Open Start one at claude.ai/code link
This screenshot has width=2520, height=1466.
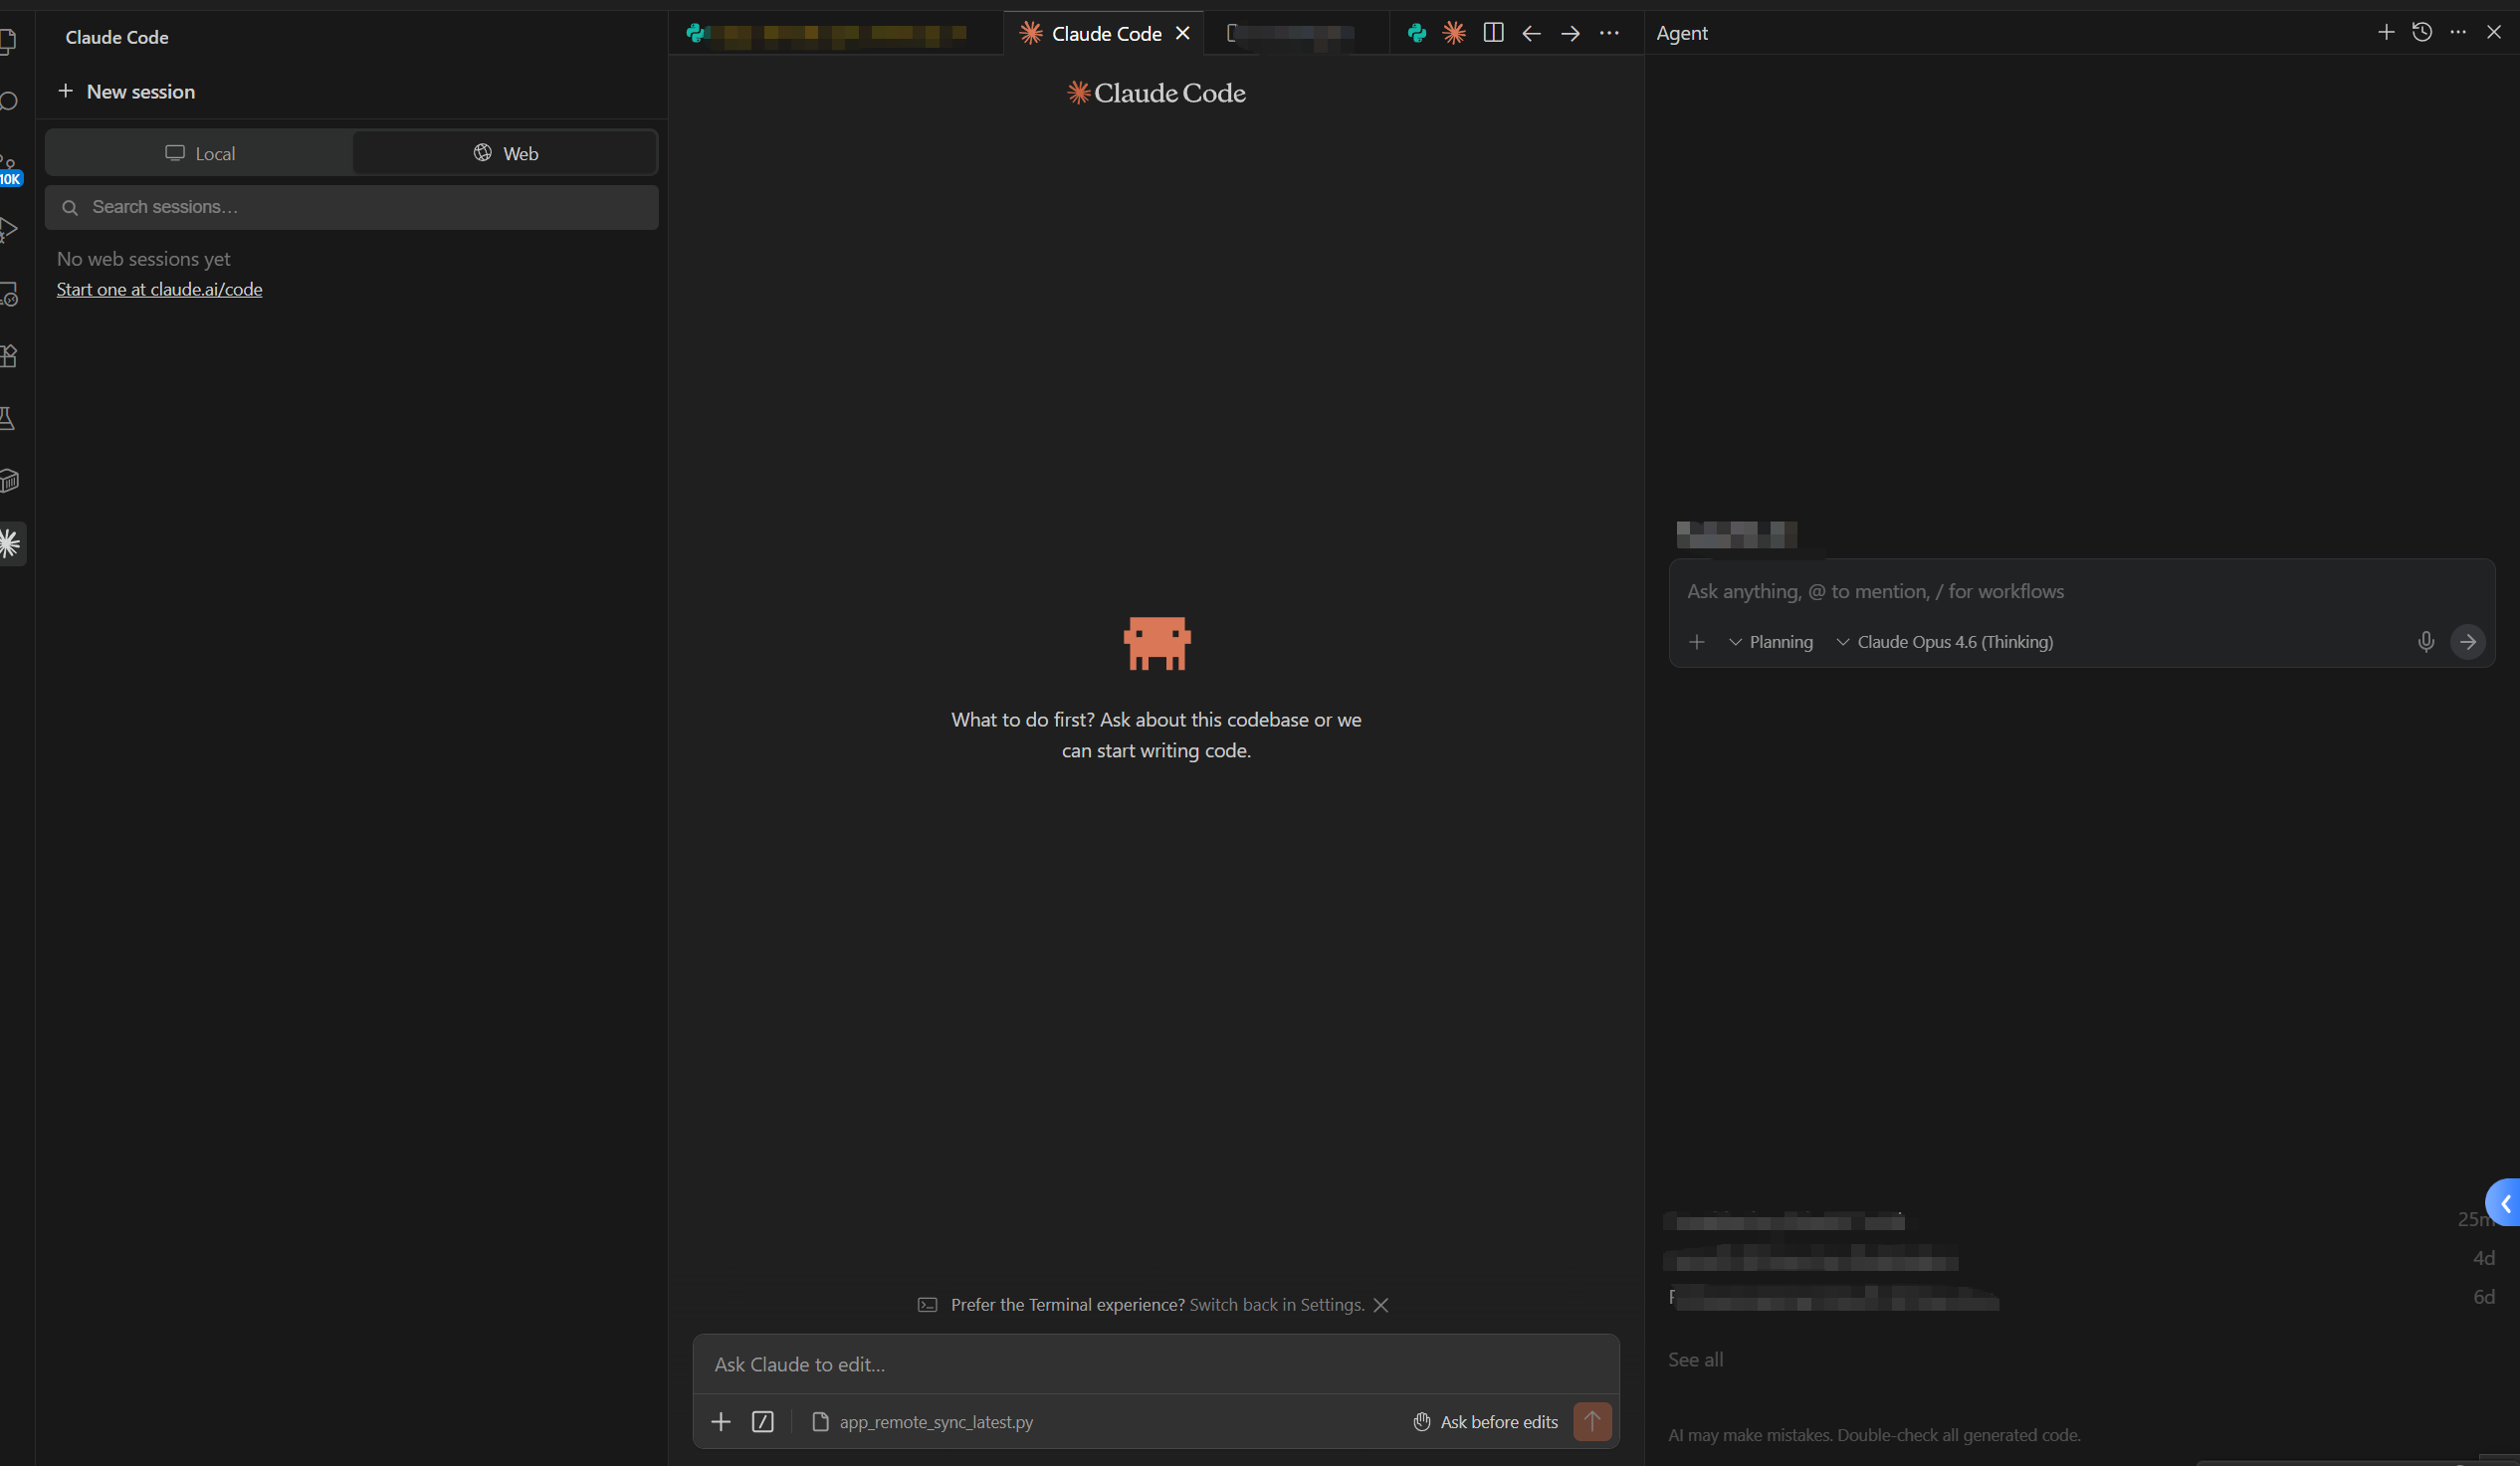point(159,289)
